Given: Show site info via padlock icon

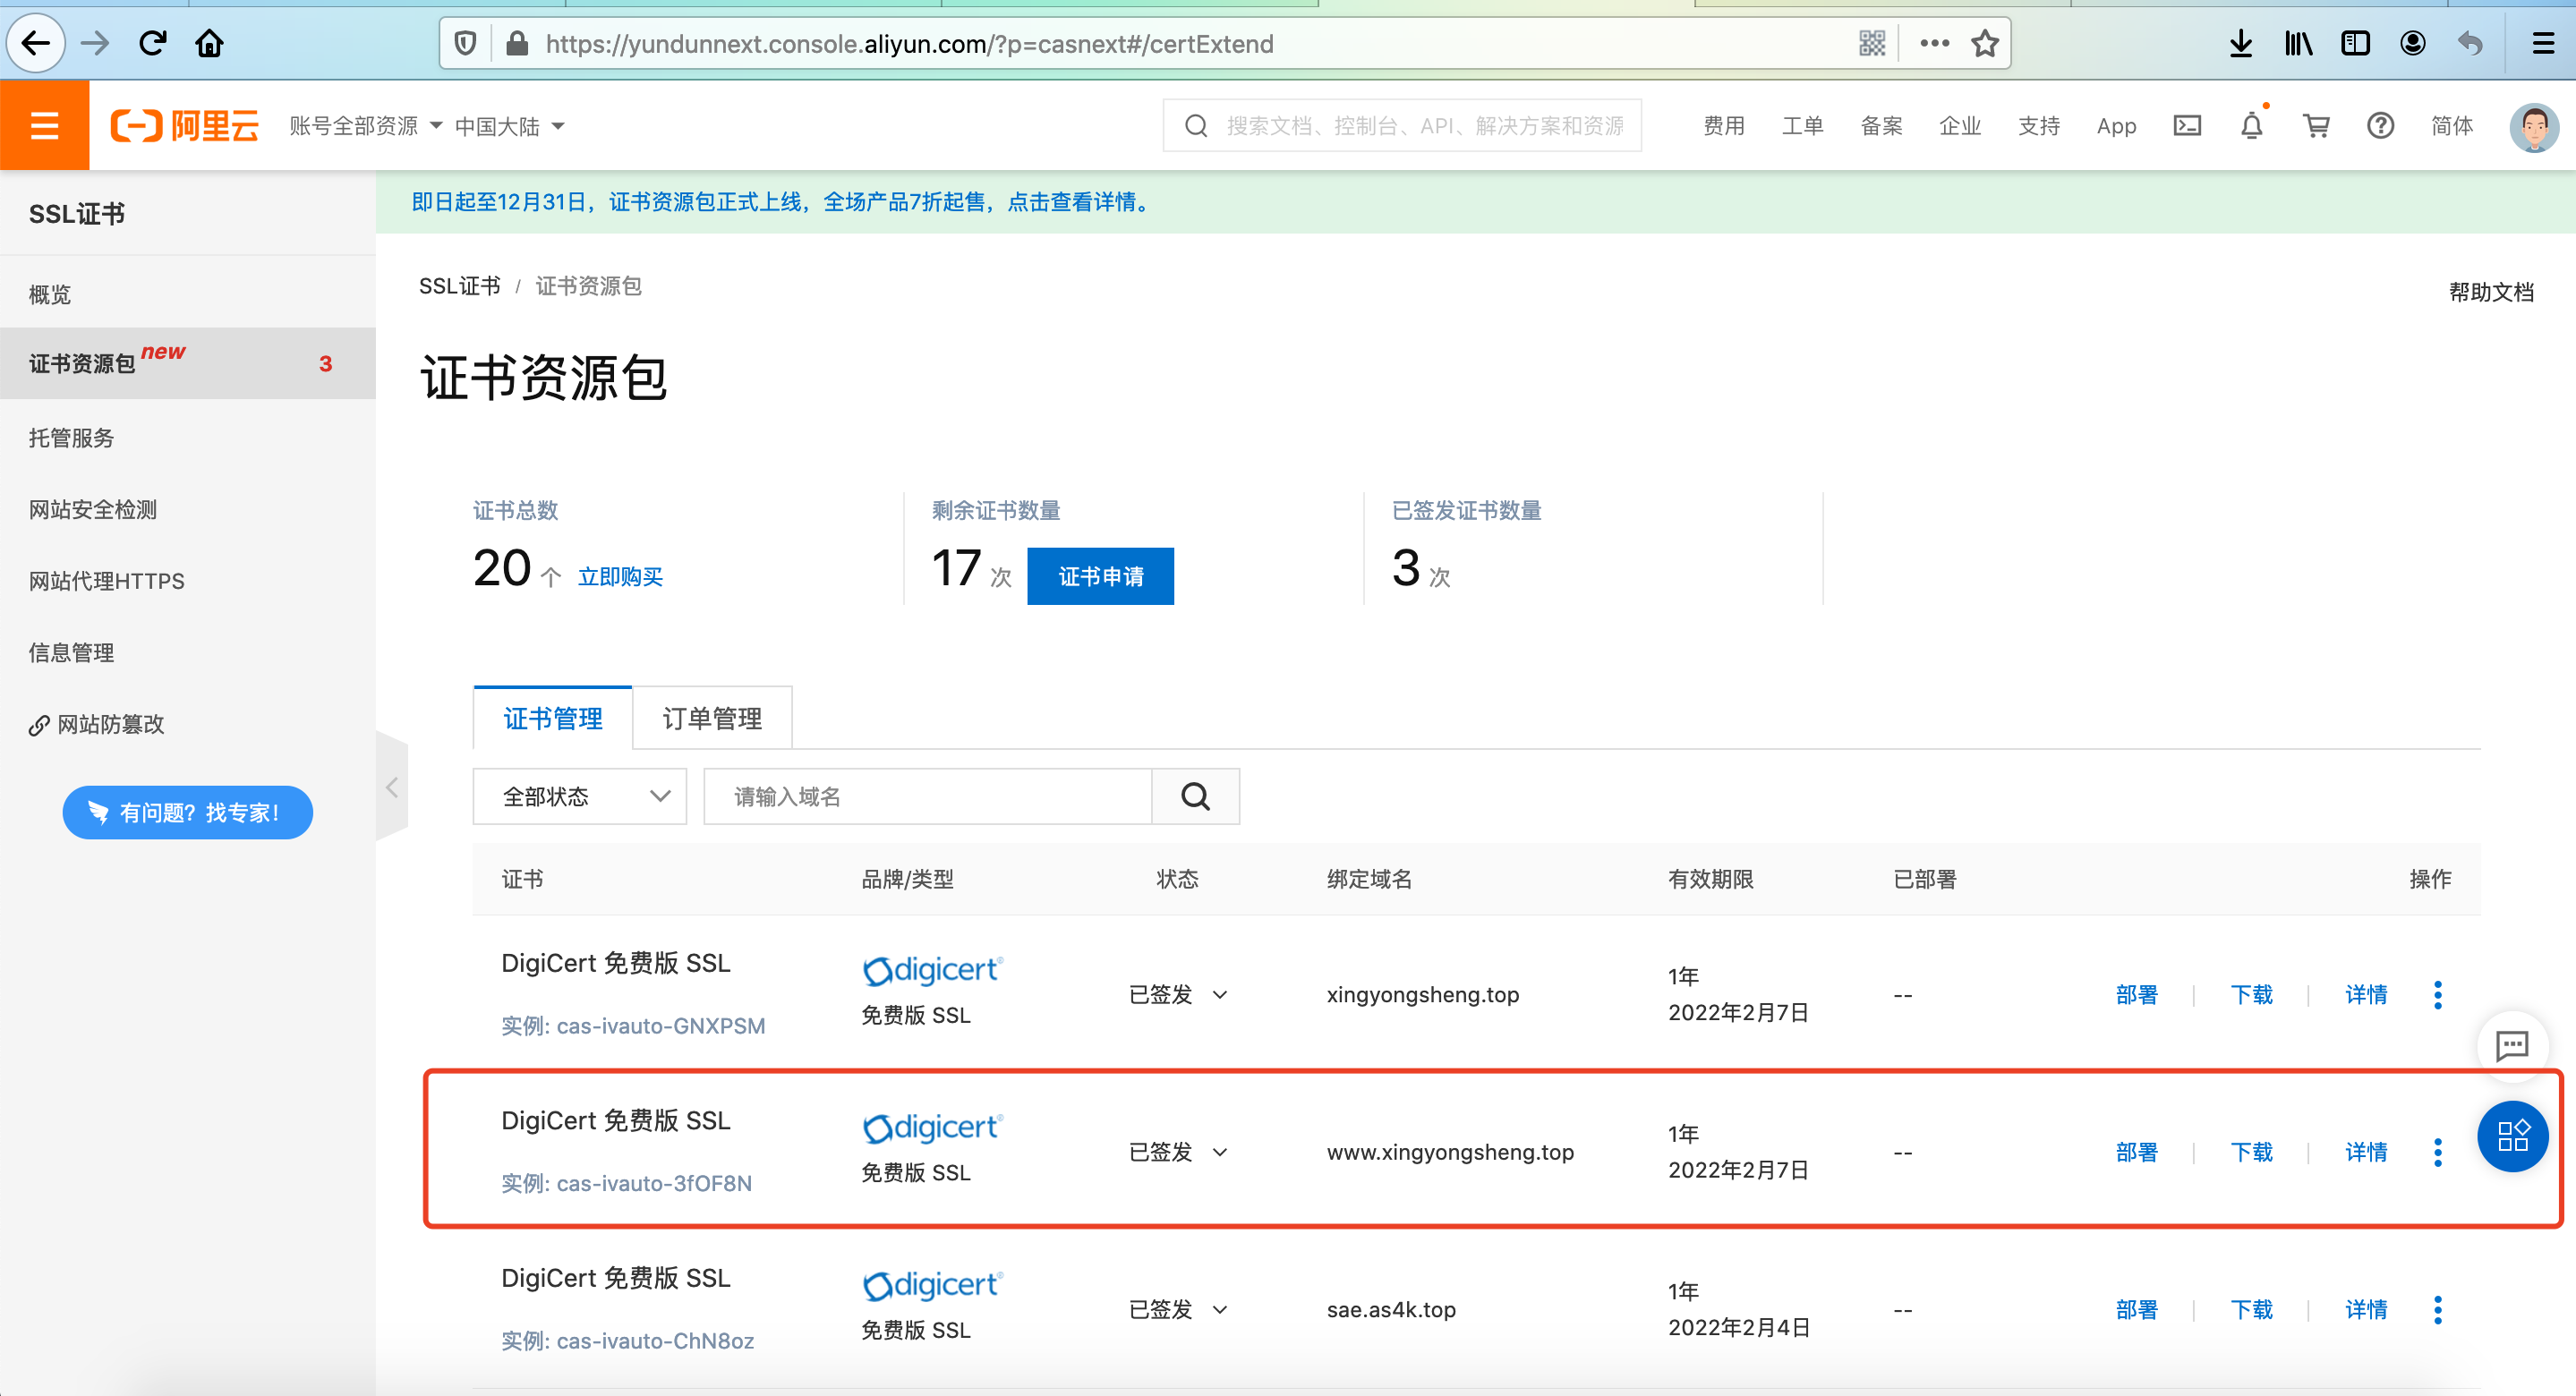Looking at the screenshot, I should point(516,43).
